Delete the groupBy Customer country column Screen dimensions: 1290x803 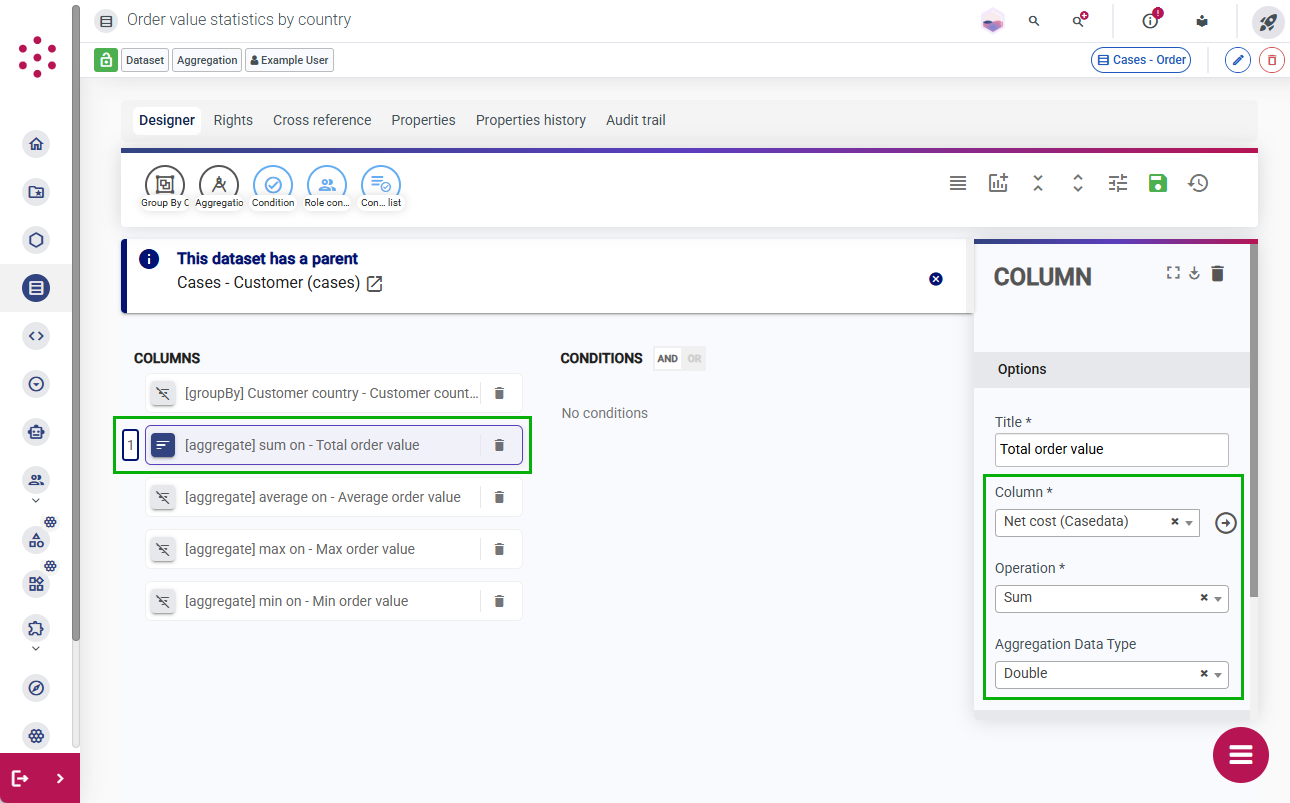499,393
